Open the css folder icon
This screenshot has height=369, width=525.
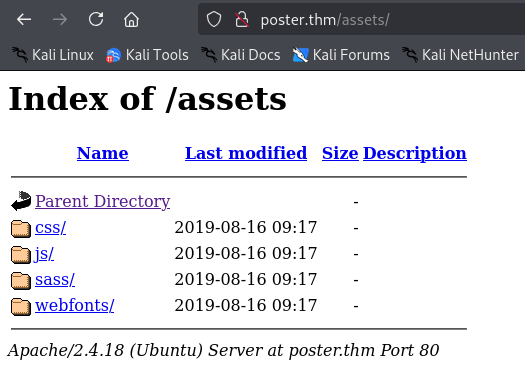tap(21, 229)
